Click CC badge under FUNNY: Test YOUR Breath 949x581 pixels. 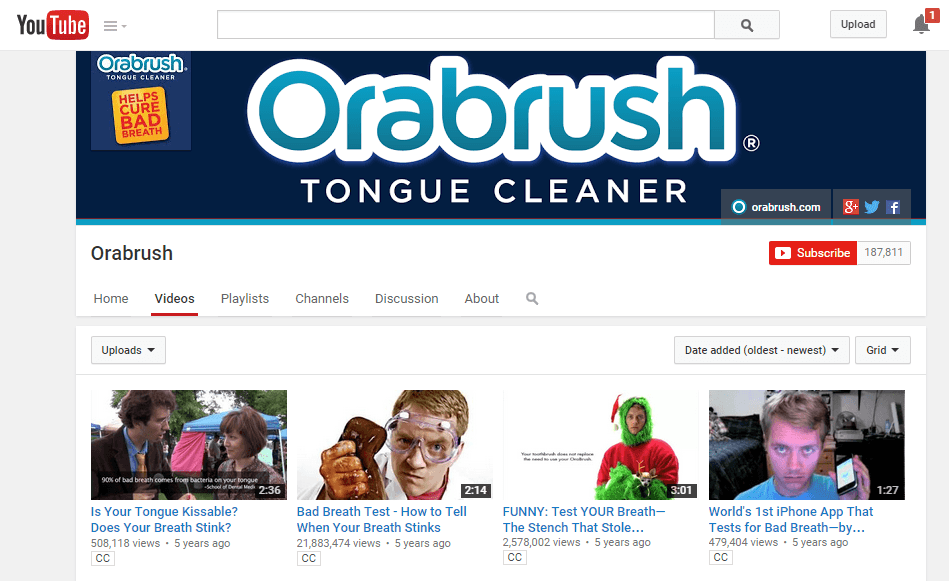(514, 557)
